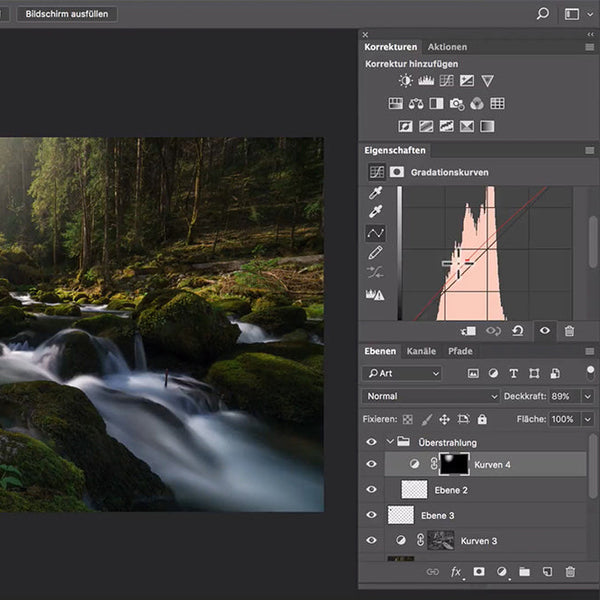Click the search magnifier in top bar
This screenshot has width=600, height=600.
click(x=543, y=14)
